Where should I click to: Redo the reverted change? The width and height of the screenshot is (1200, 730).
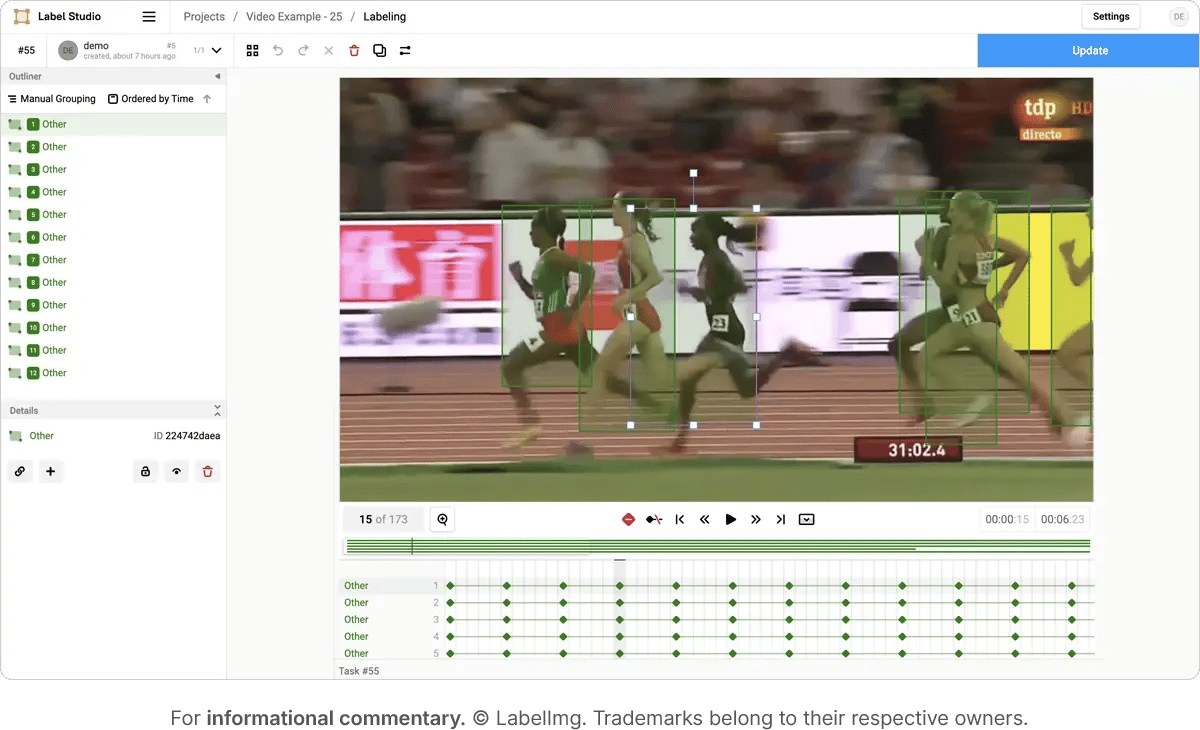coord(303,50)
